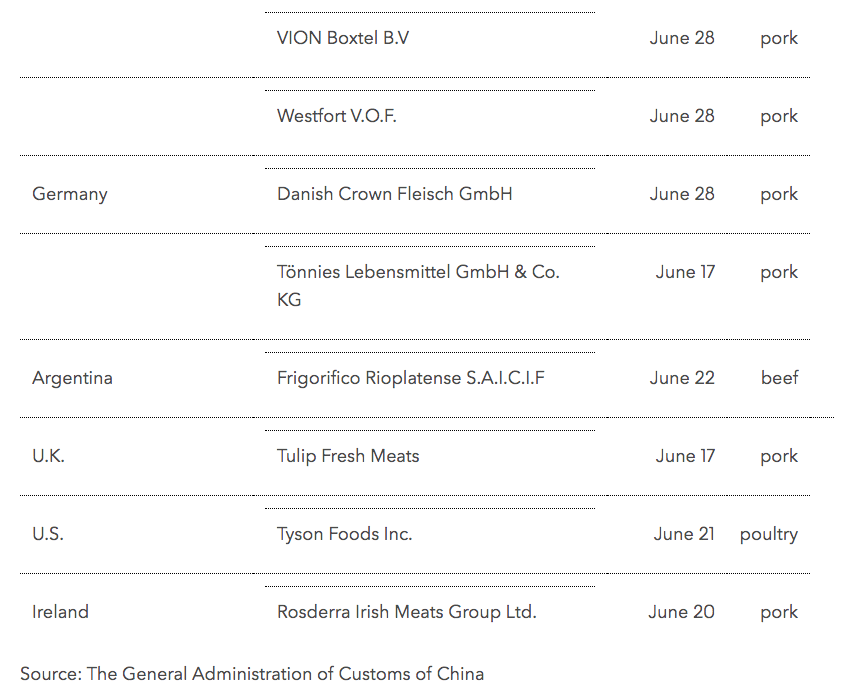
Task: Click the U.S. country cell
Action: click(x=47, y=534)
